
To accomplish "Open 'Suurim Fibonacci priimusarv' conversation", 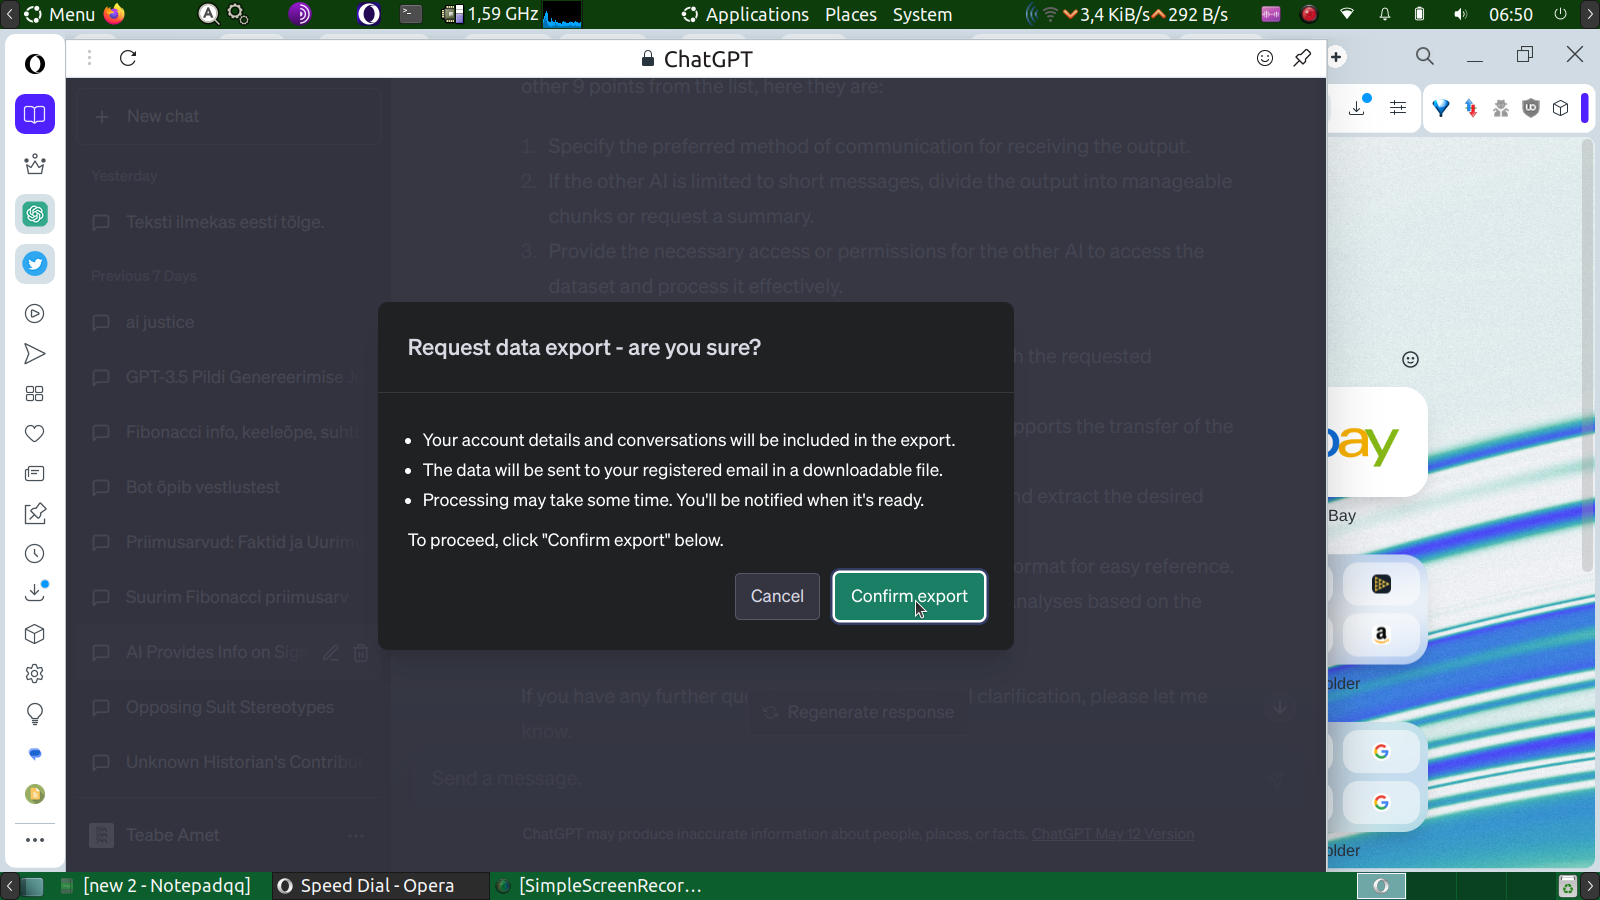I will point(229,597).
